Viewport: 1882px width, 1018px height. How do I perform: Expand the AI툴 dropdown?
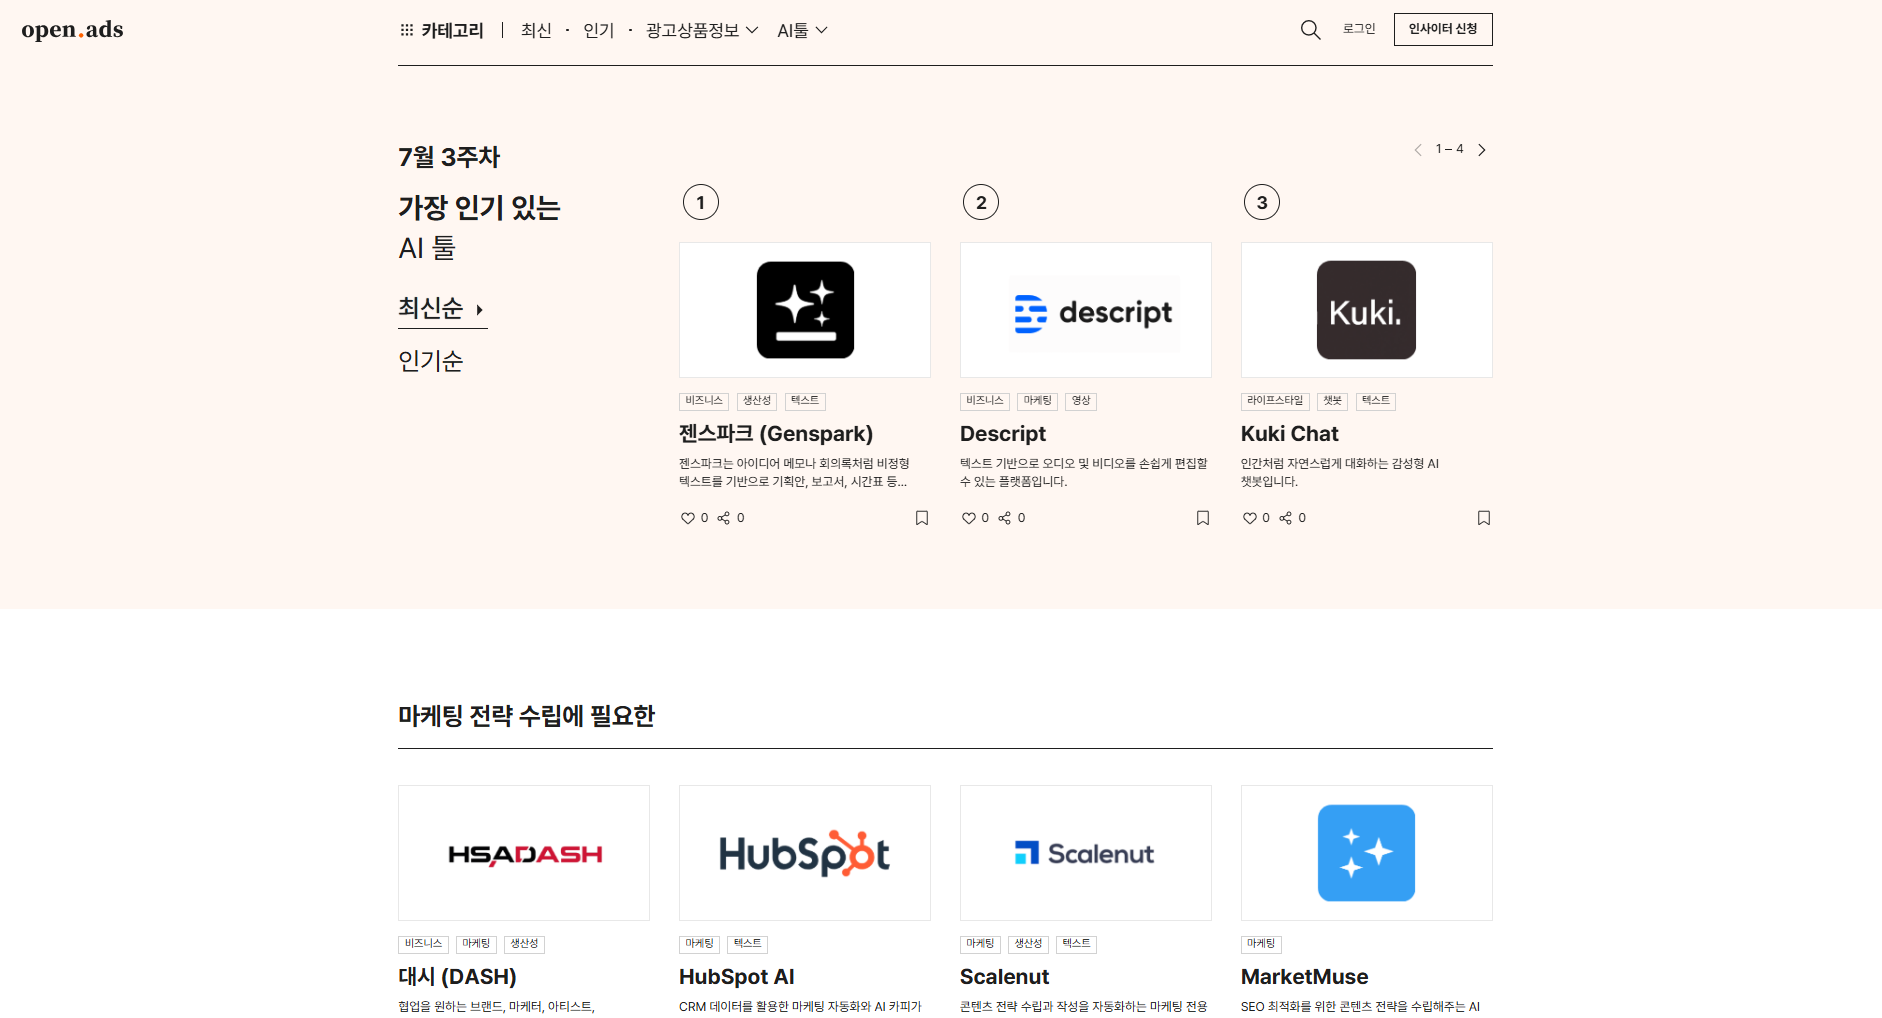click(x=802, y=30)
